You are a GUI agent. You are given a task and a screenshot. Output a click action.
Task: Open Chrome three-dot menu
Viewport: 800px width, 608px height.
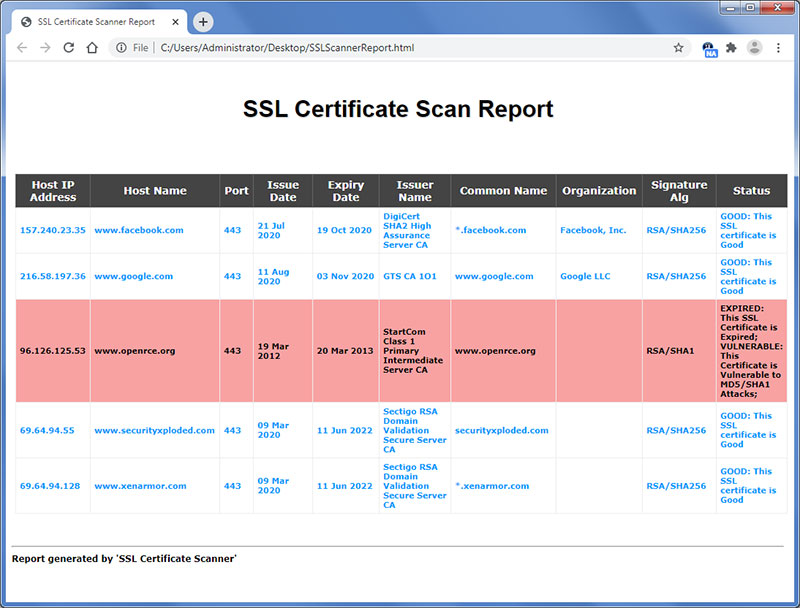(x=778, y=47)
